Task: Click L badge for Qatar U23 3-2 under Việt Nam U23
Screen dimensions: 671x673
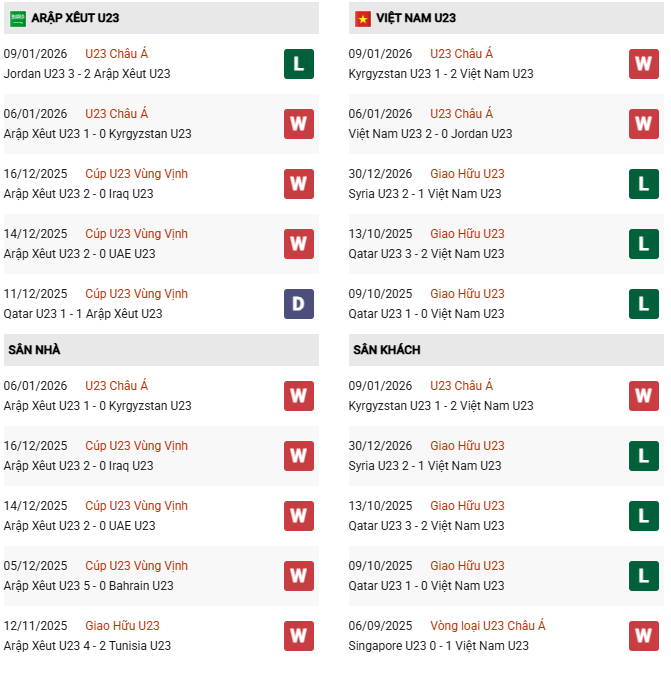Action: pyautogui.click(x=643, y=244)
